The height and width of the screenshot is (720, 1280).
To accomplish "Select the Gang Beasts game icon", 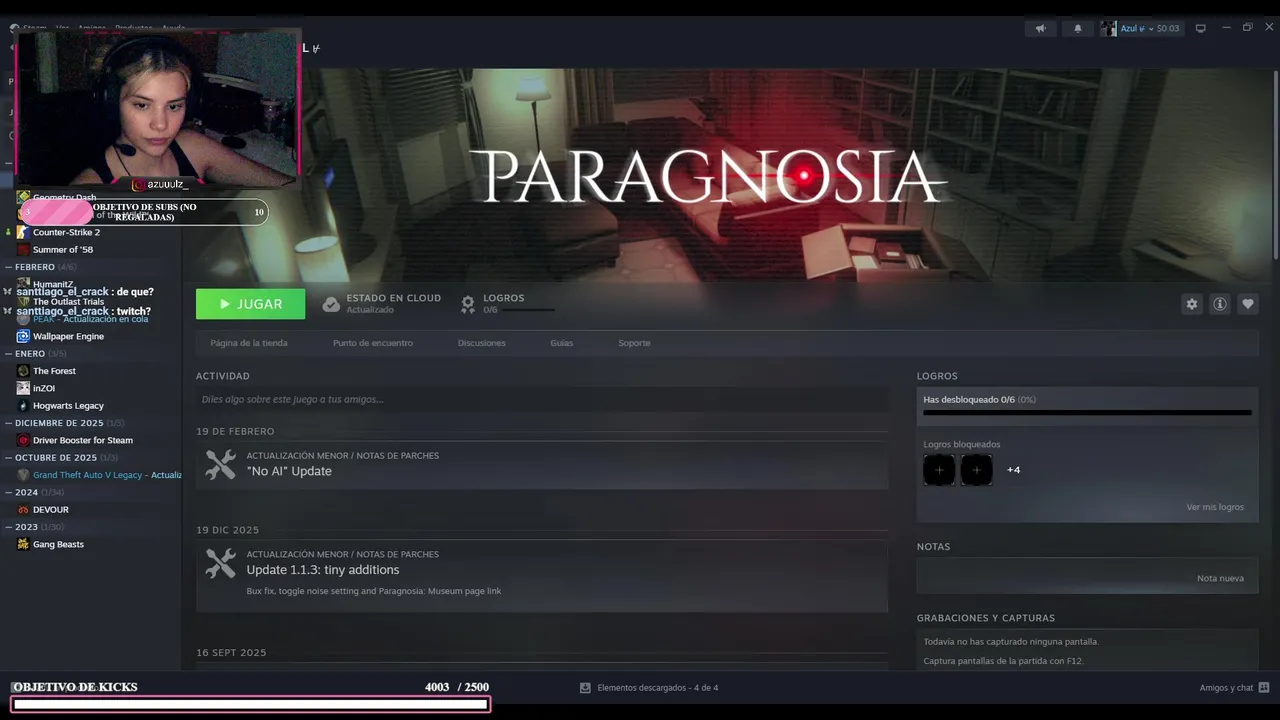I will coord(23,544).
